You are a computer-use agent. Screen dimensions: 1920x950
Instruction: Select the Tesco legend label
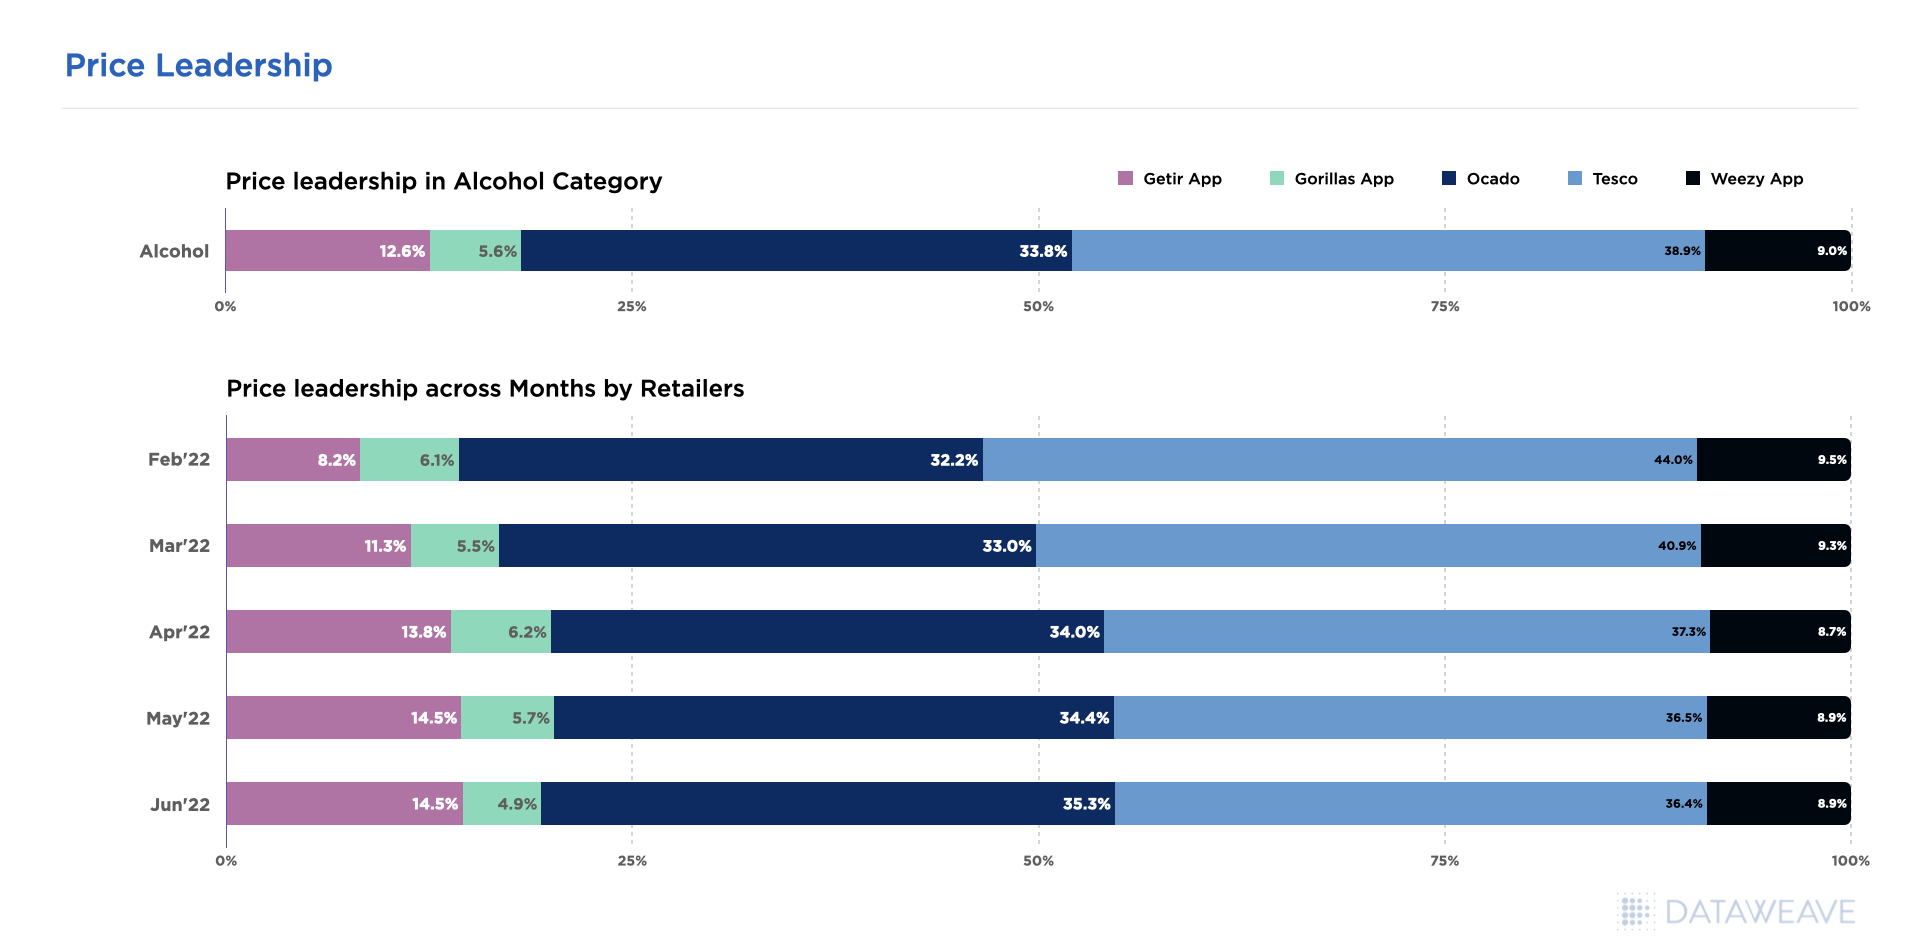point(1615,179)
